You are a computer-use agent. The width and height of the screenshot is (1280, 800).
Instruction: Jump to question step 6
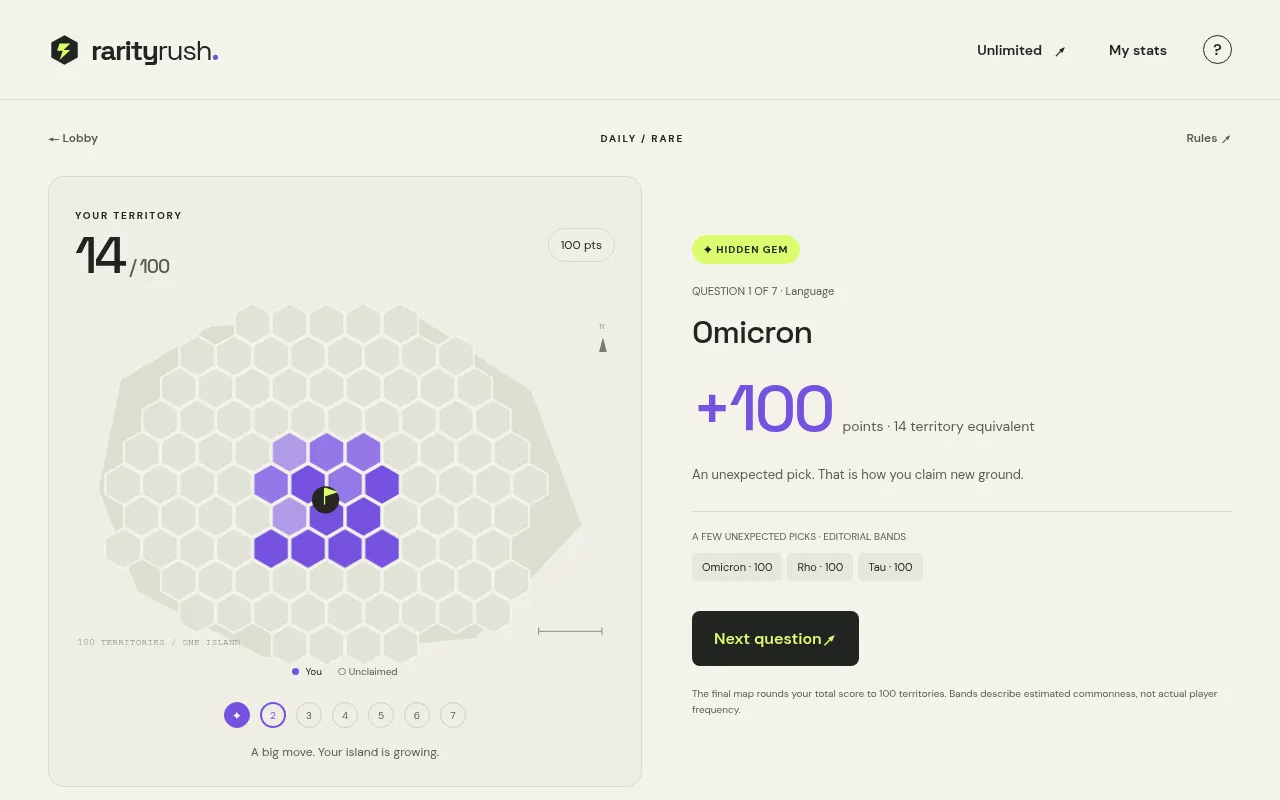tap(417, 715)
